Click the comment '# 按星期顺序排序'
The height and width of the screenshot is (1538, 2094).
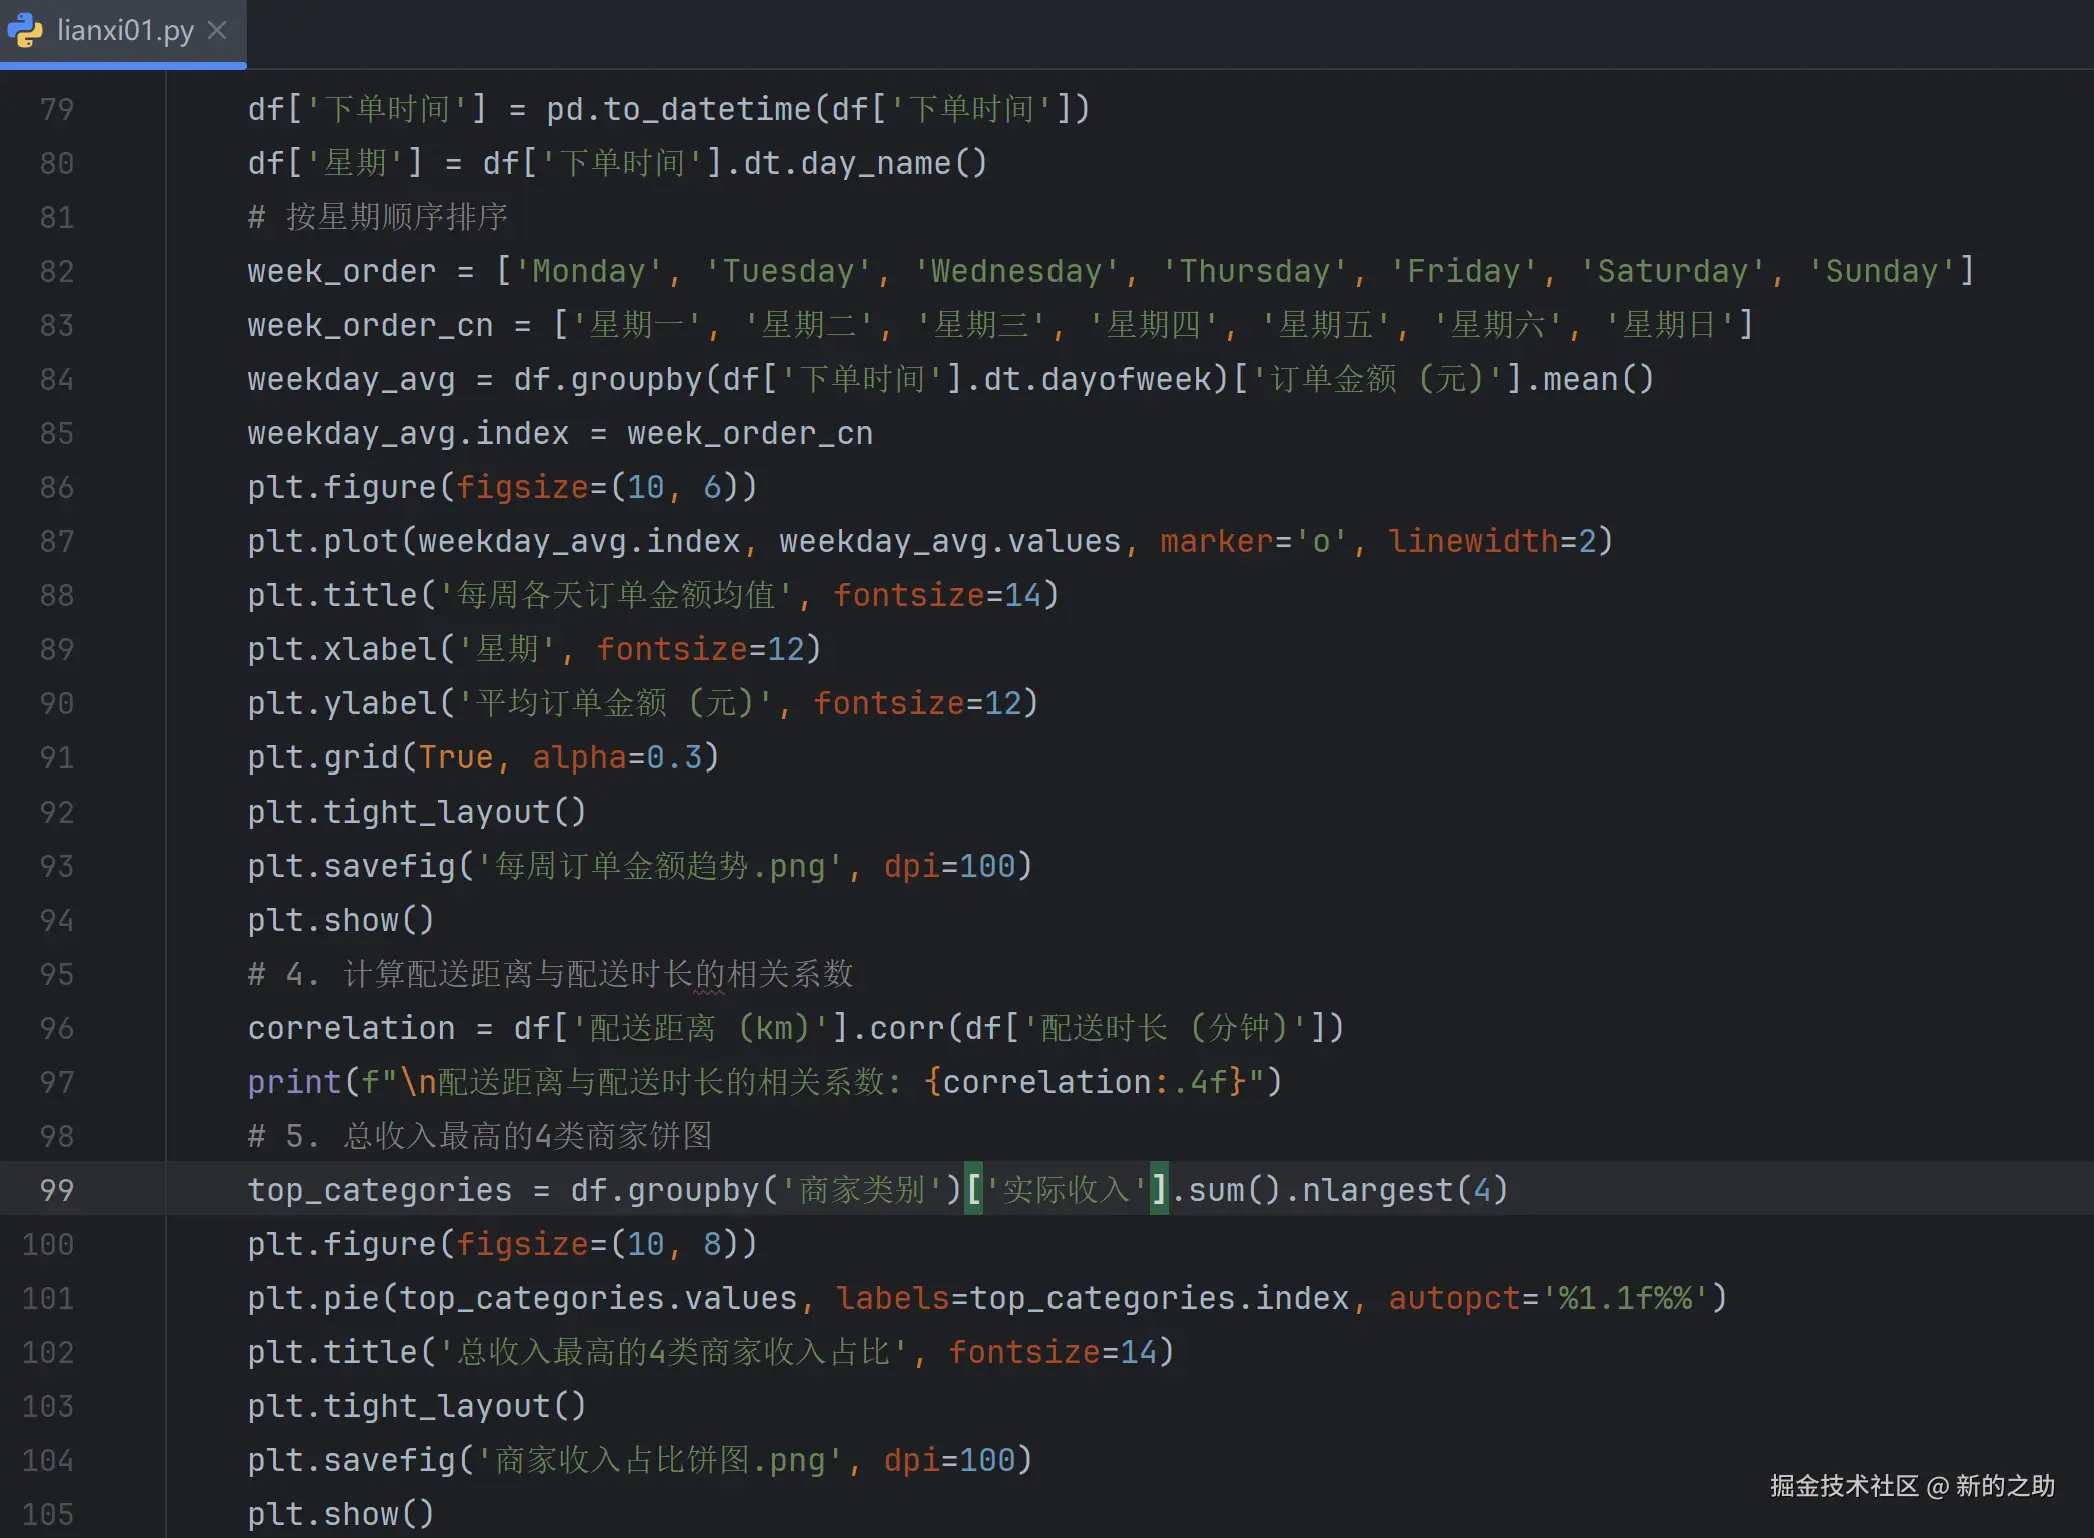point(378,217)
